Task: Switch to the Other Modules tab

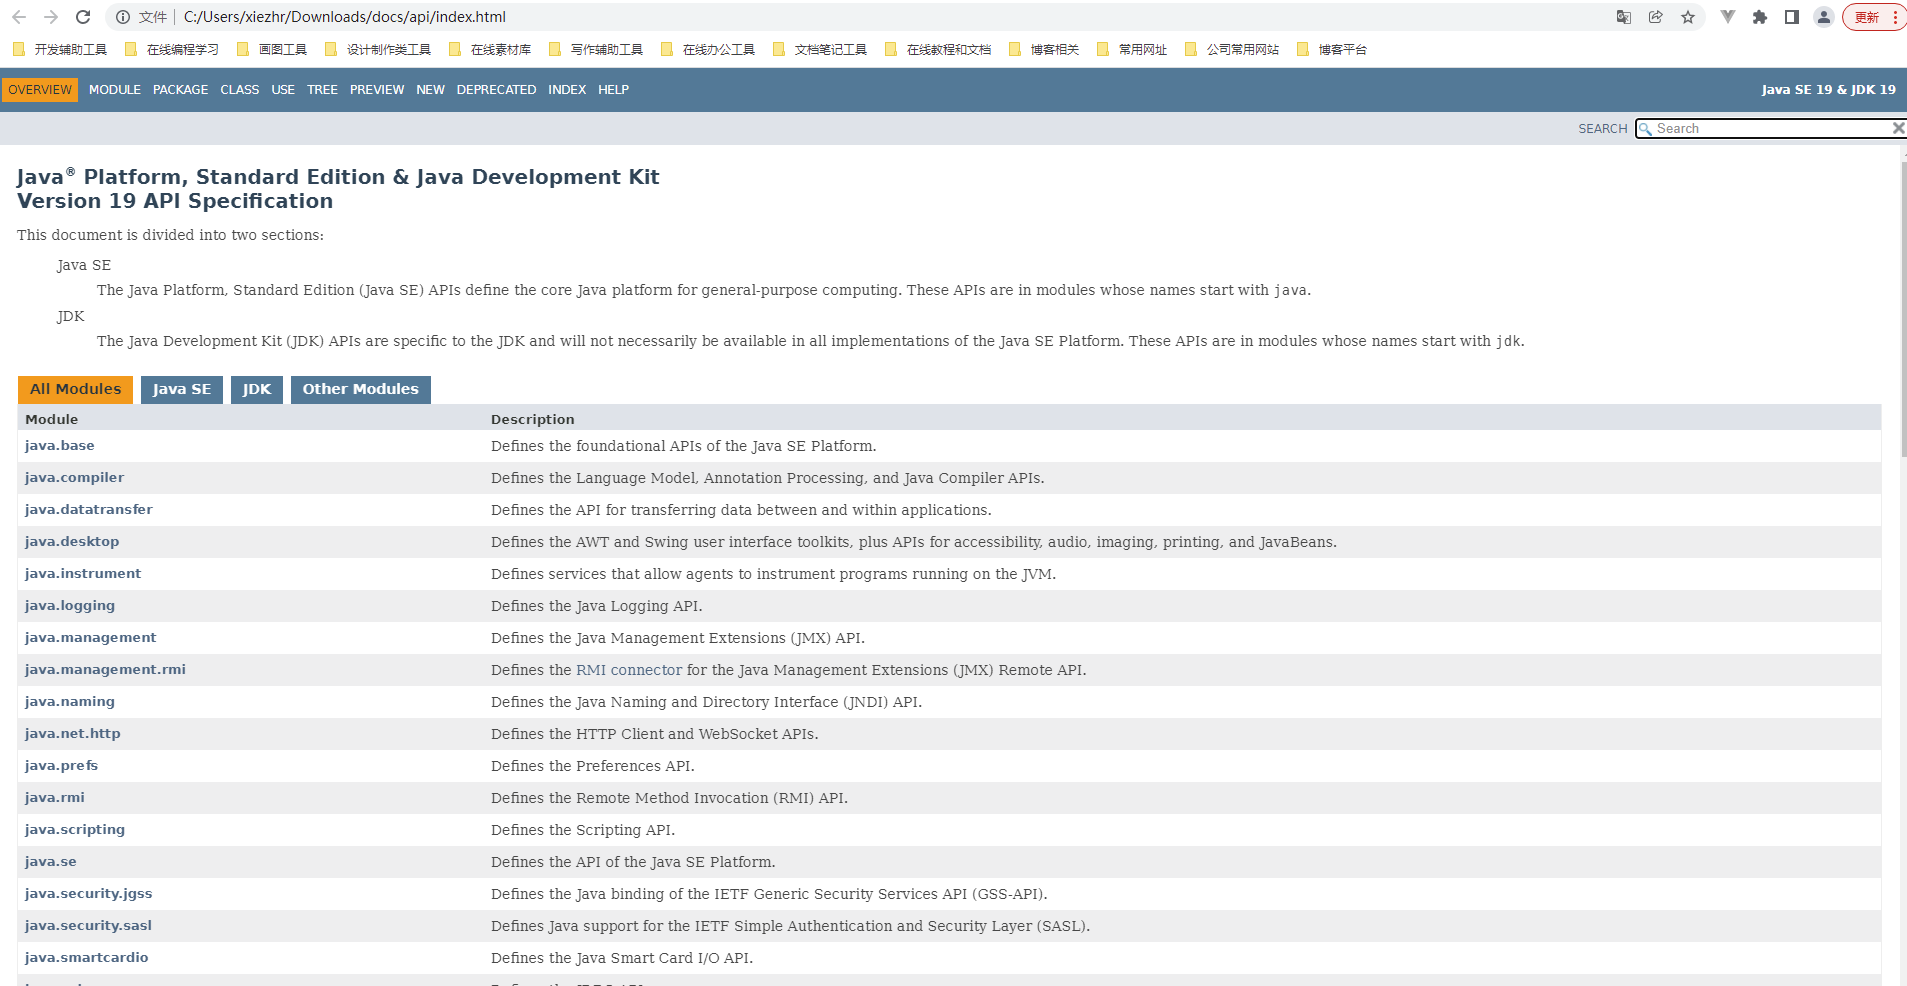Action: [x=361, y=390]
